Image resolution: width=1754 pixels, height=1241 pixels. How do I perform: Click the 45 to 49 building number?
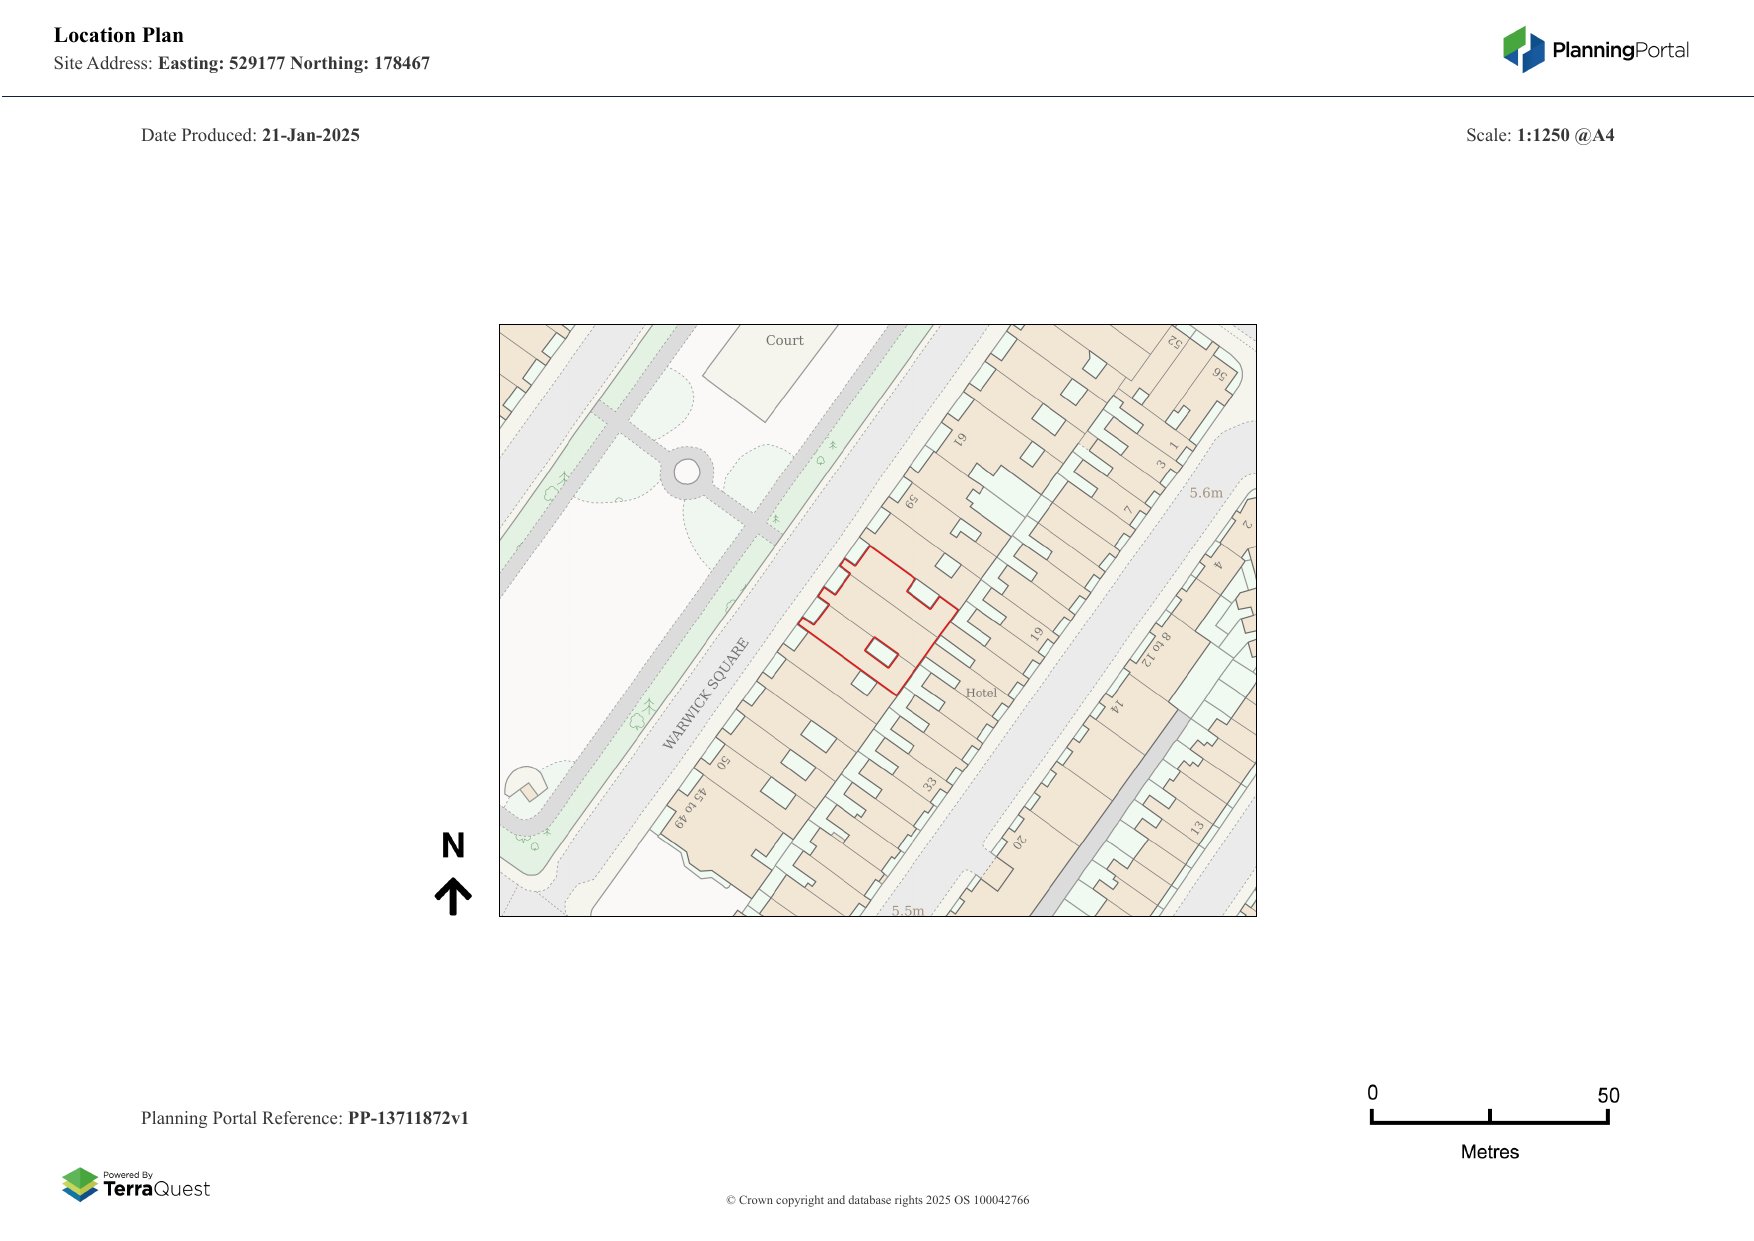click(690, 807)
